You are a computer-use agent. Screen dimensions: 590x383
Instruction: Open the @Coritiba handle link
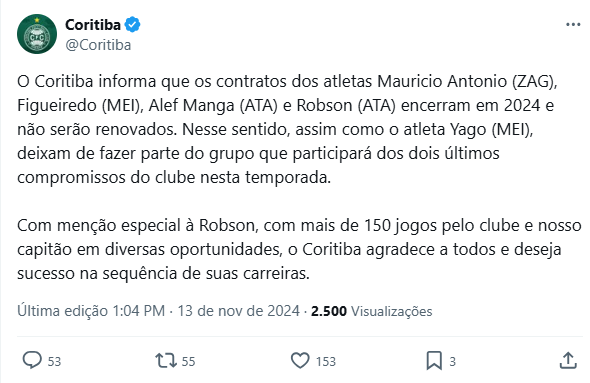98,45
